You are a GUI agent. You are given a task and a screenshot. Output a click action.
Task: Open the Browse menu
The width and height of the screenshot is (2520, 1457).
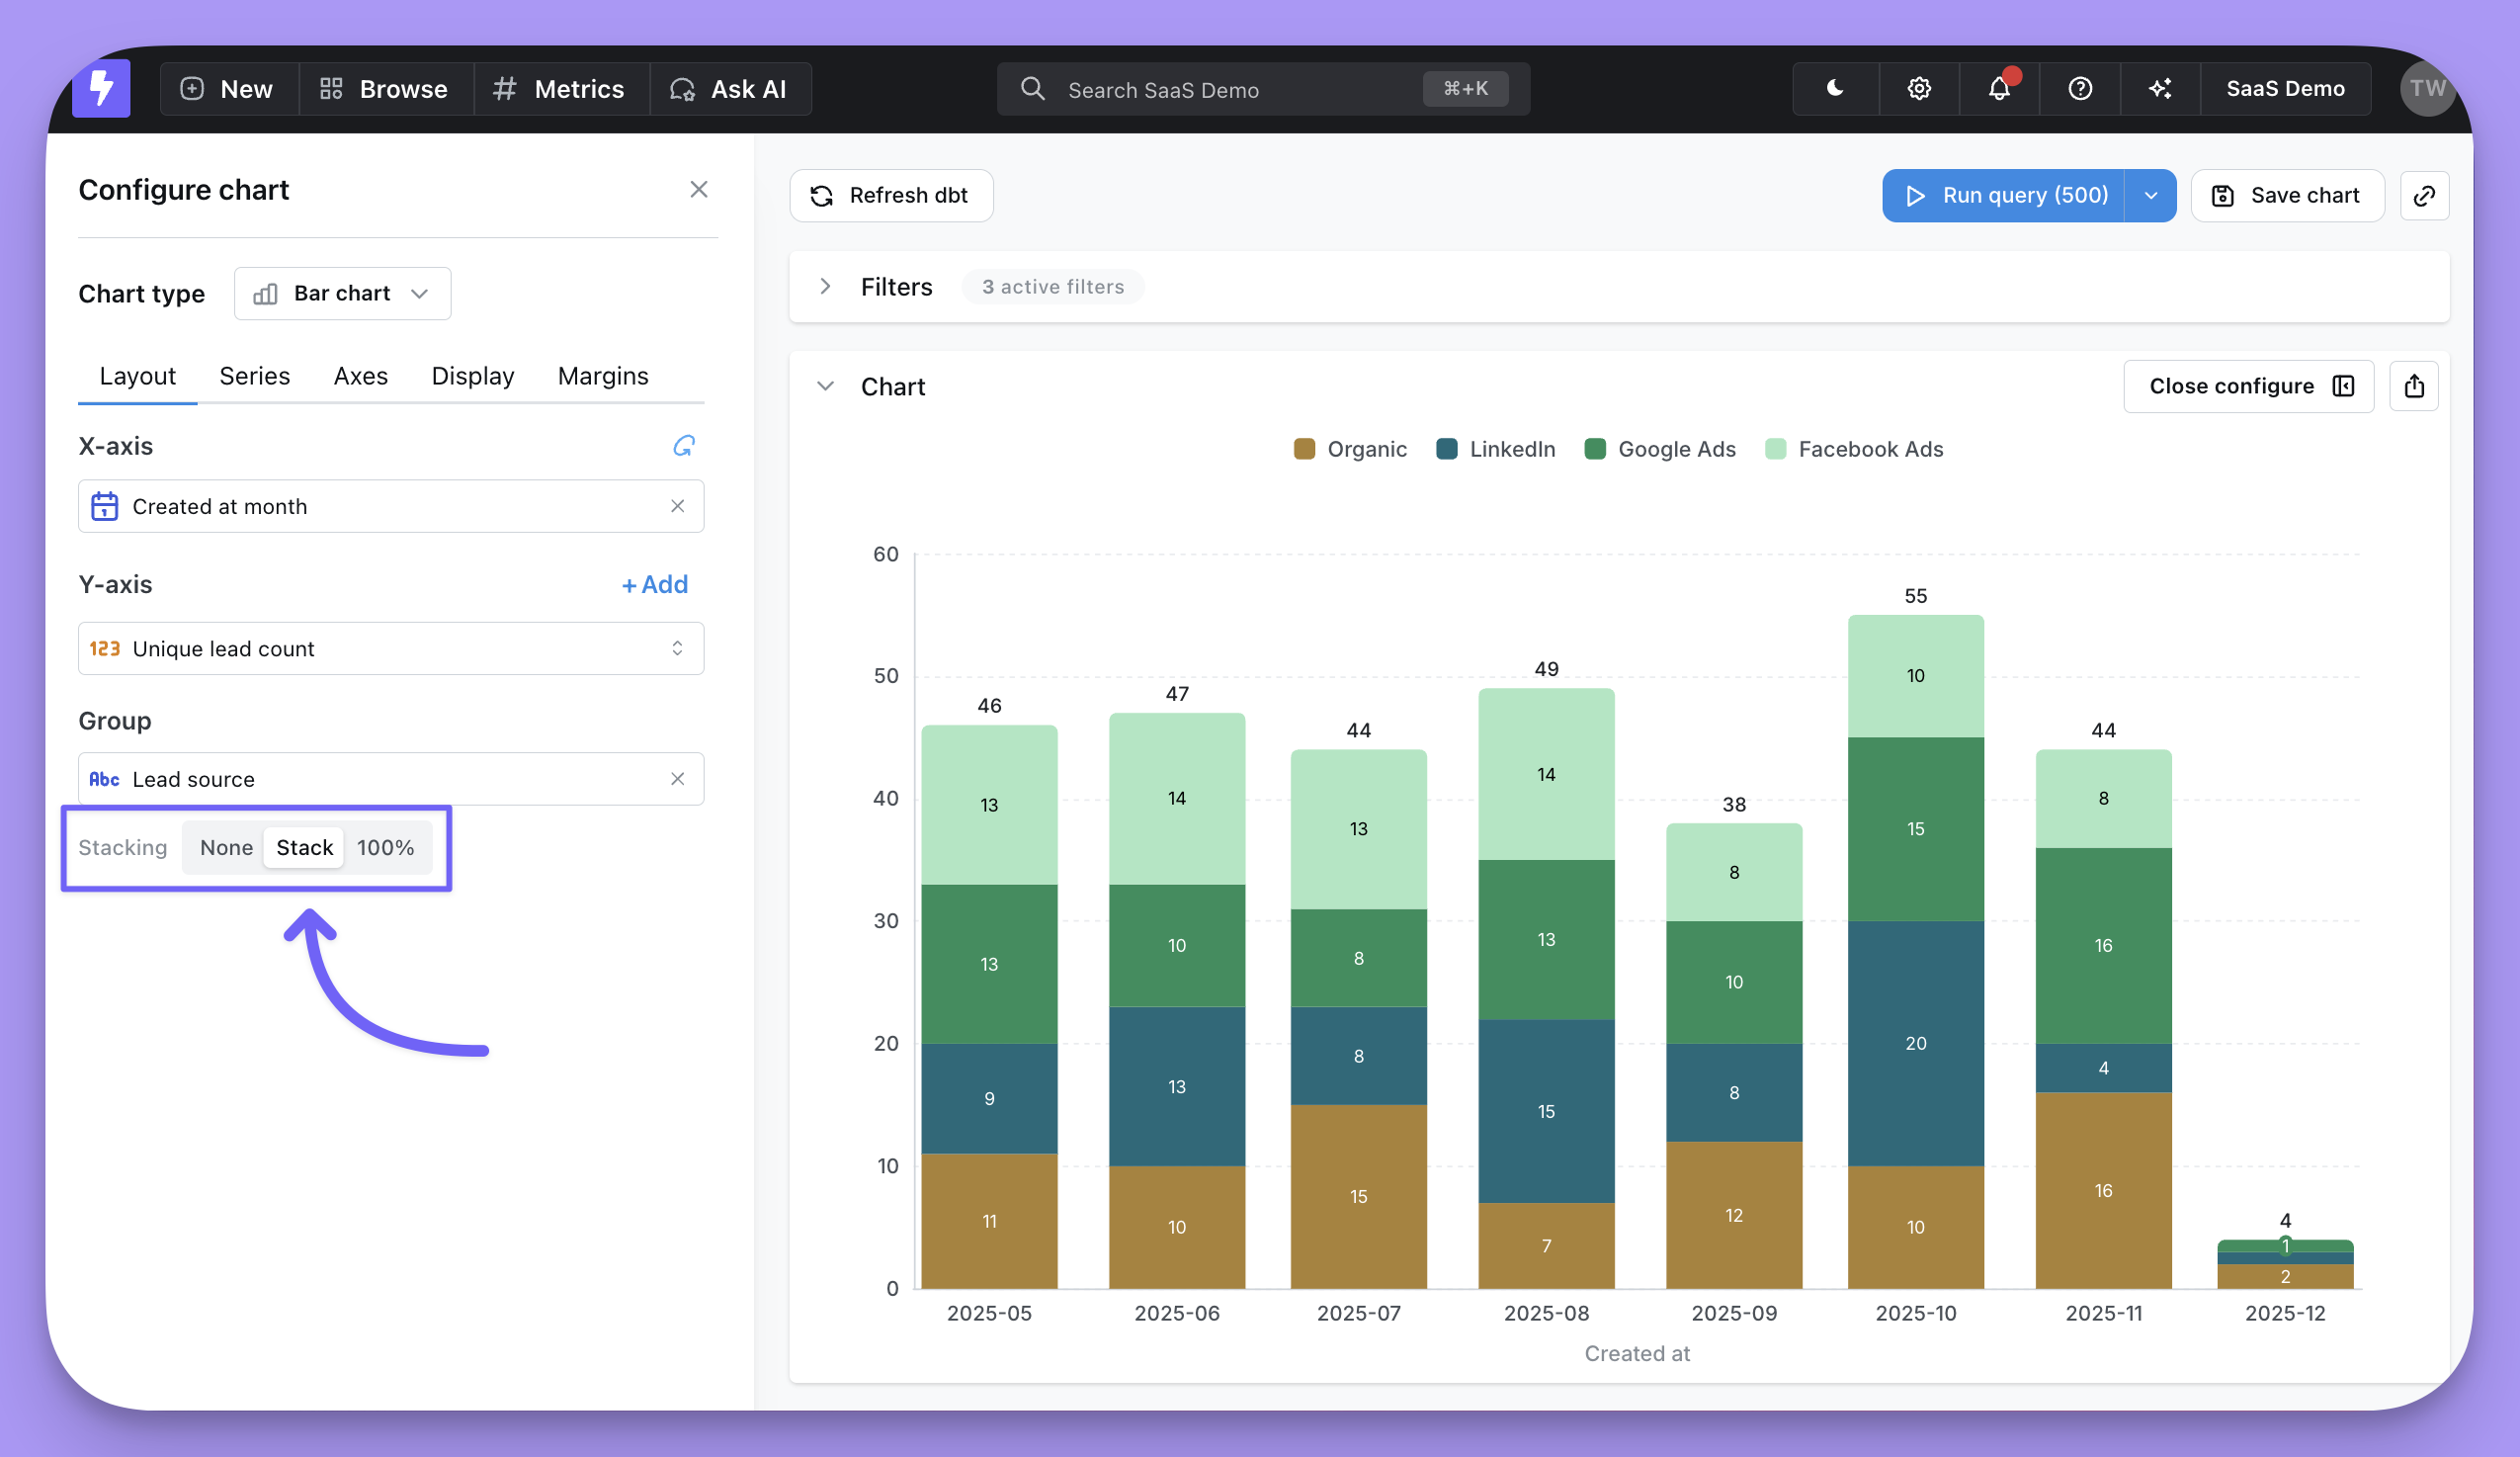pyautogui.click(x=385, y=89)
